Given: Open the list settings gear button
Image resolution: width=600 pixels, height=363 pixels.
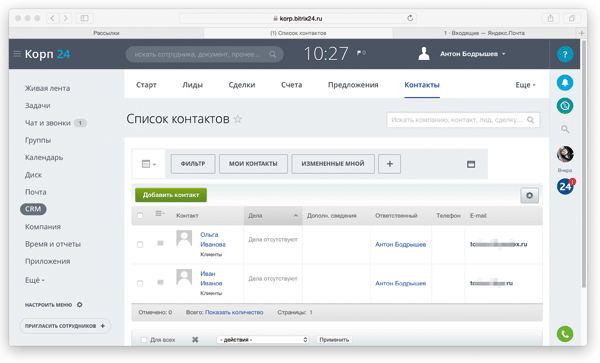Looking at the screenshot, I should click(530, 195).
